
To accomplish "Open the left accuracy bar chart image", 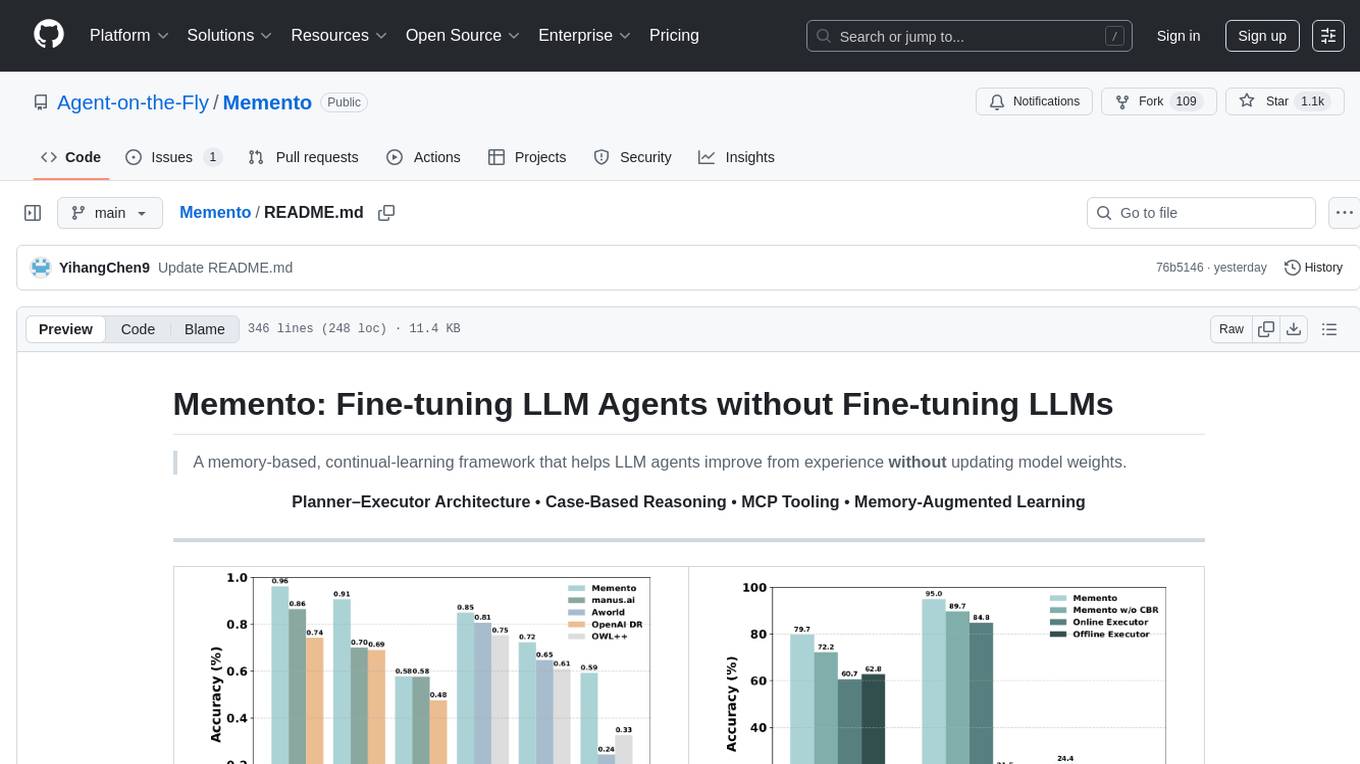I will point(431,665).
